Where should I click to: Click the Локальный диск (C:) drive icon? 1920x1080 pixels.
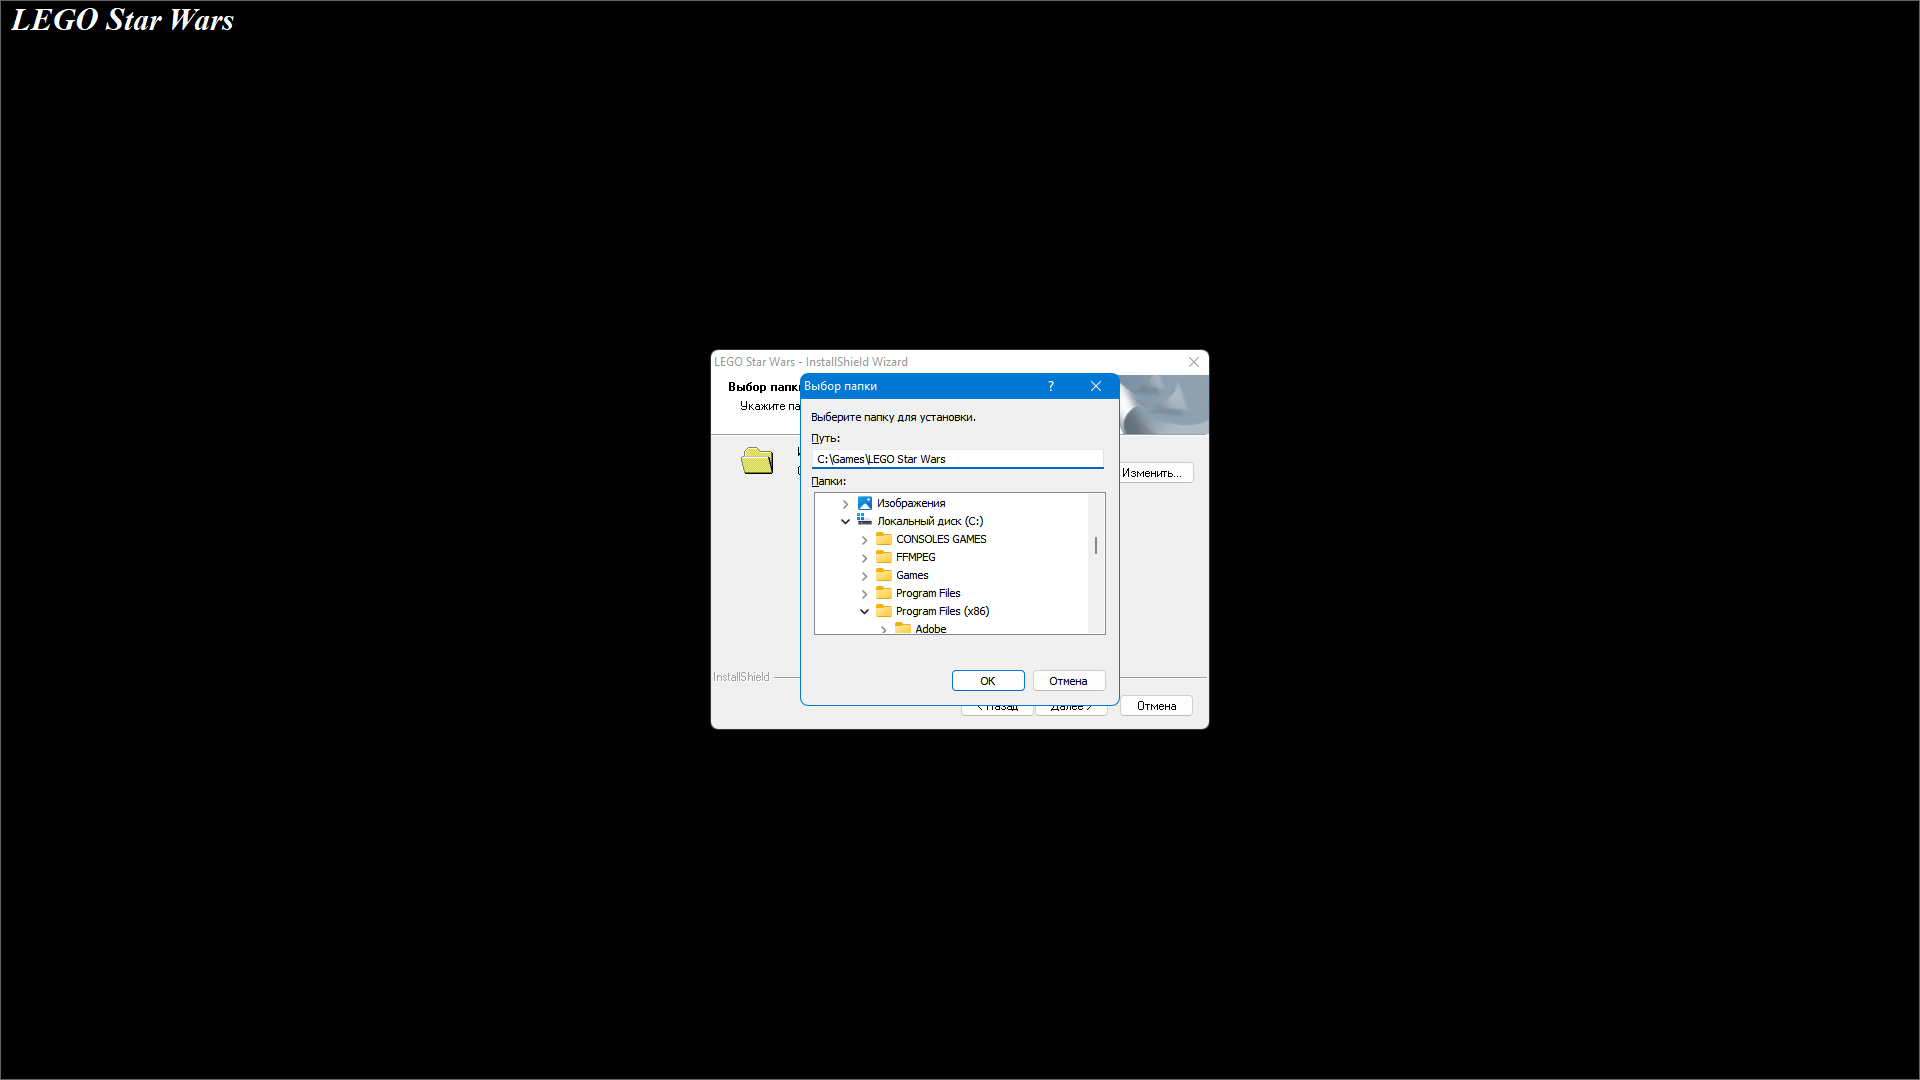coord(865,520)
